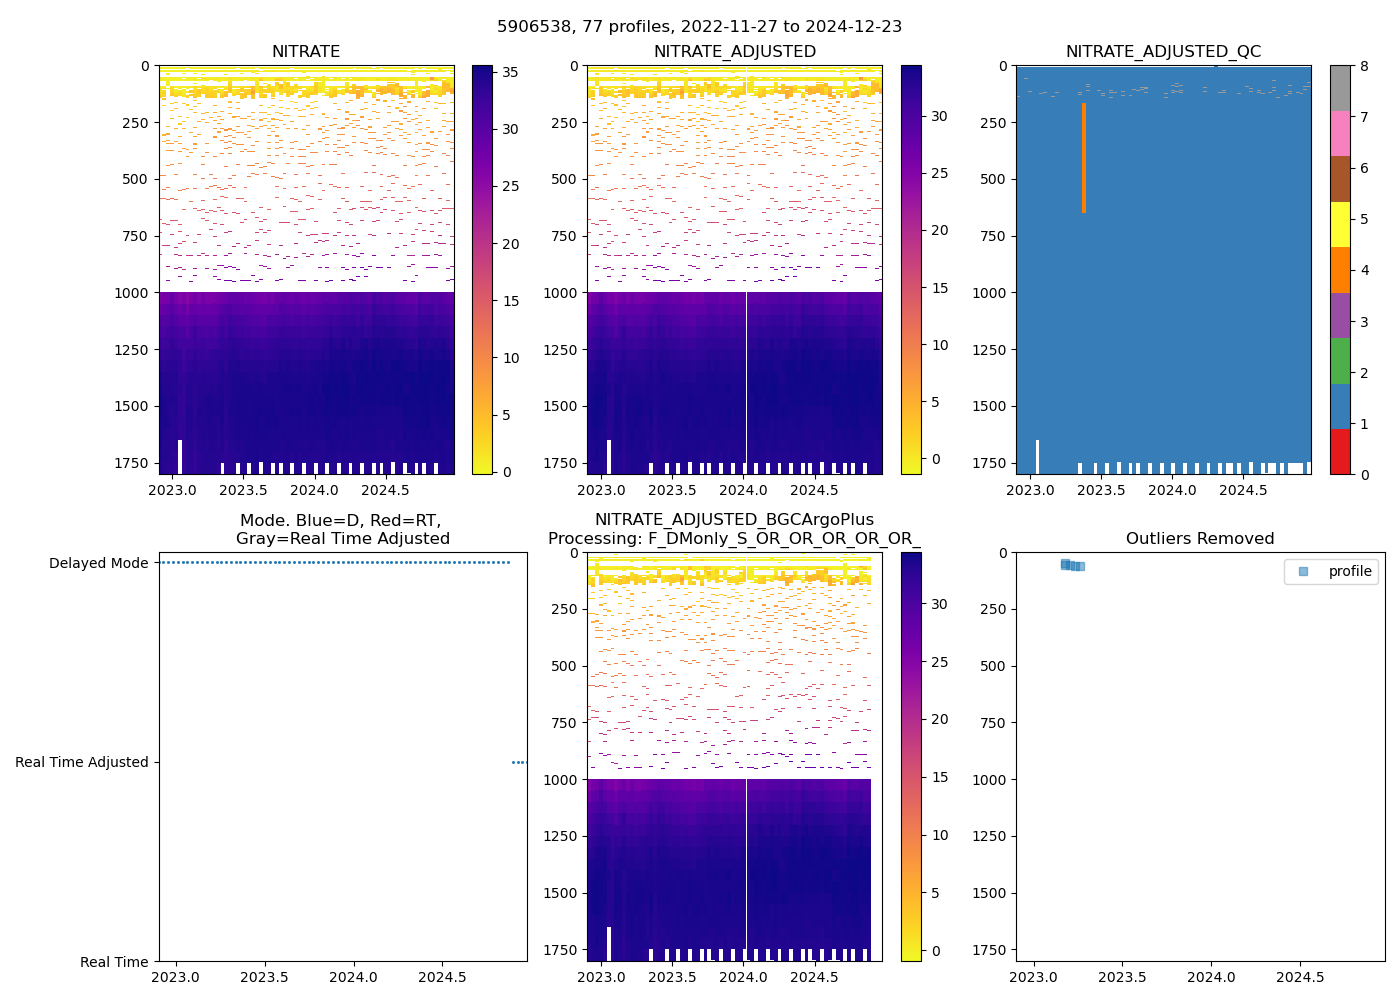Click the Real Time Adjusted blue dots
Image resolution: width=1400 pixels, height=1000 pixels.
(x=519, y=762)
